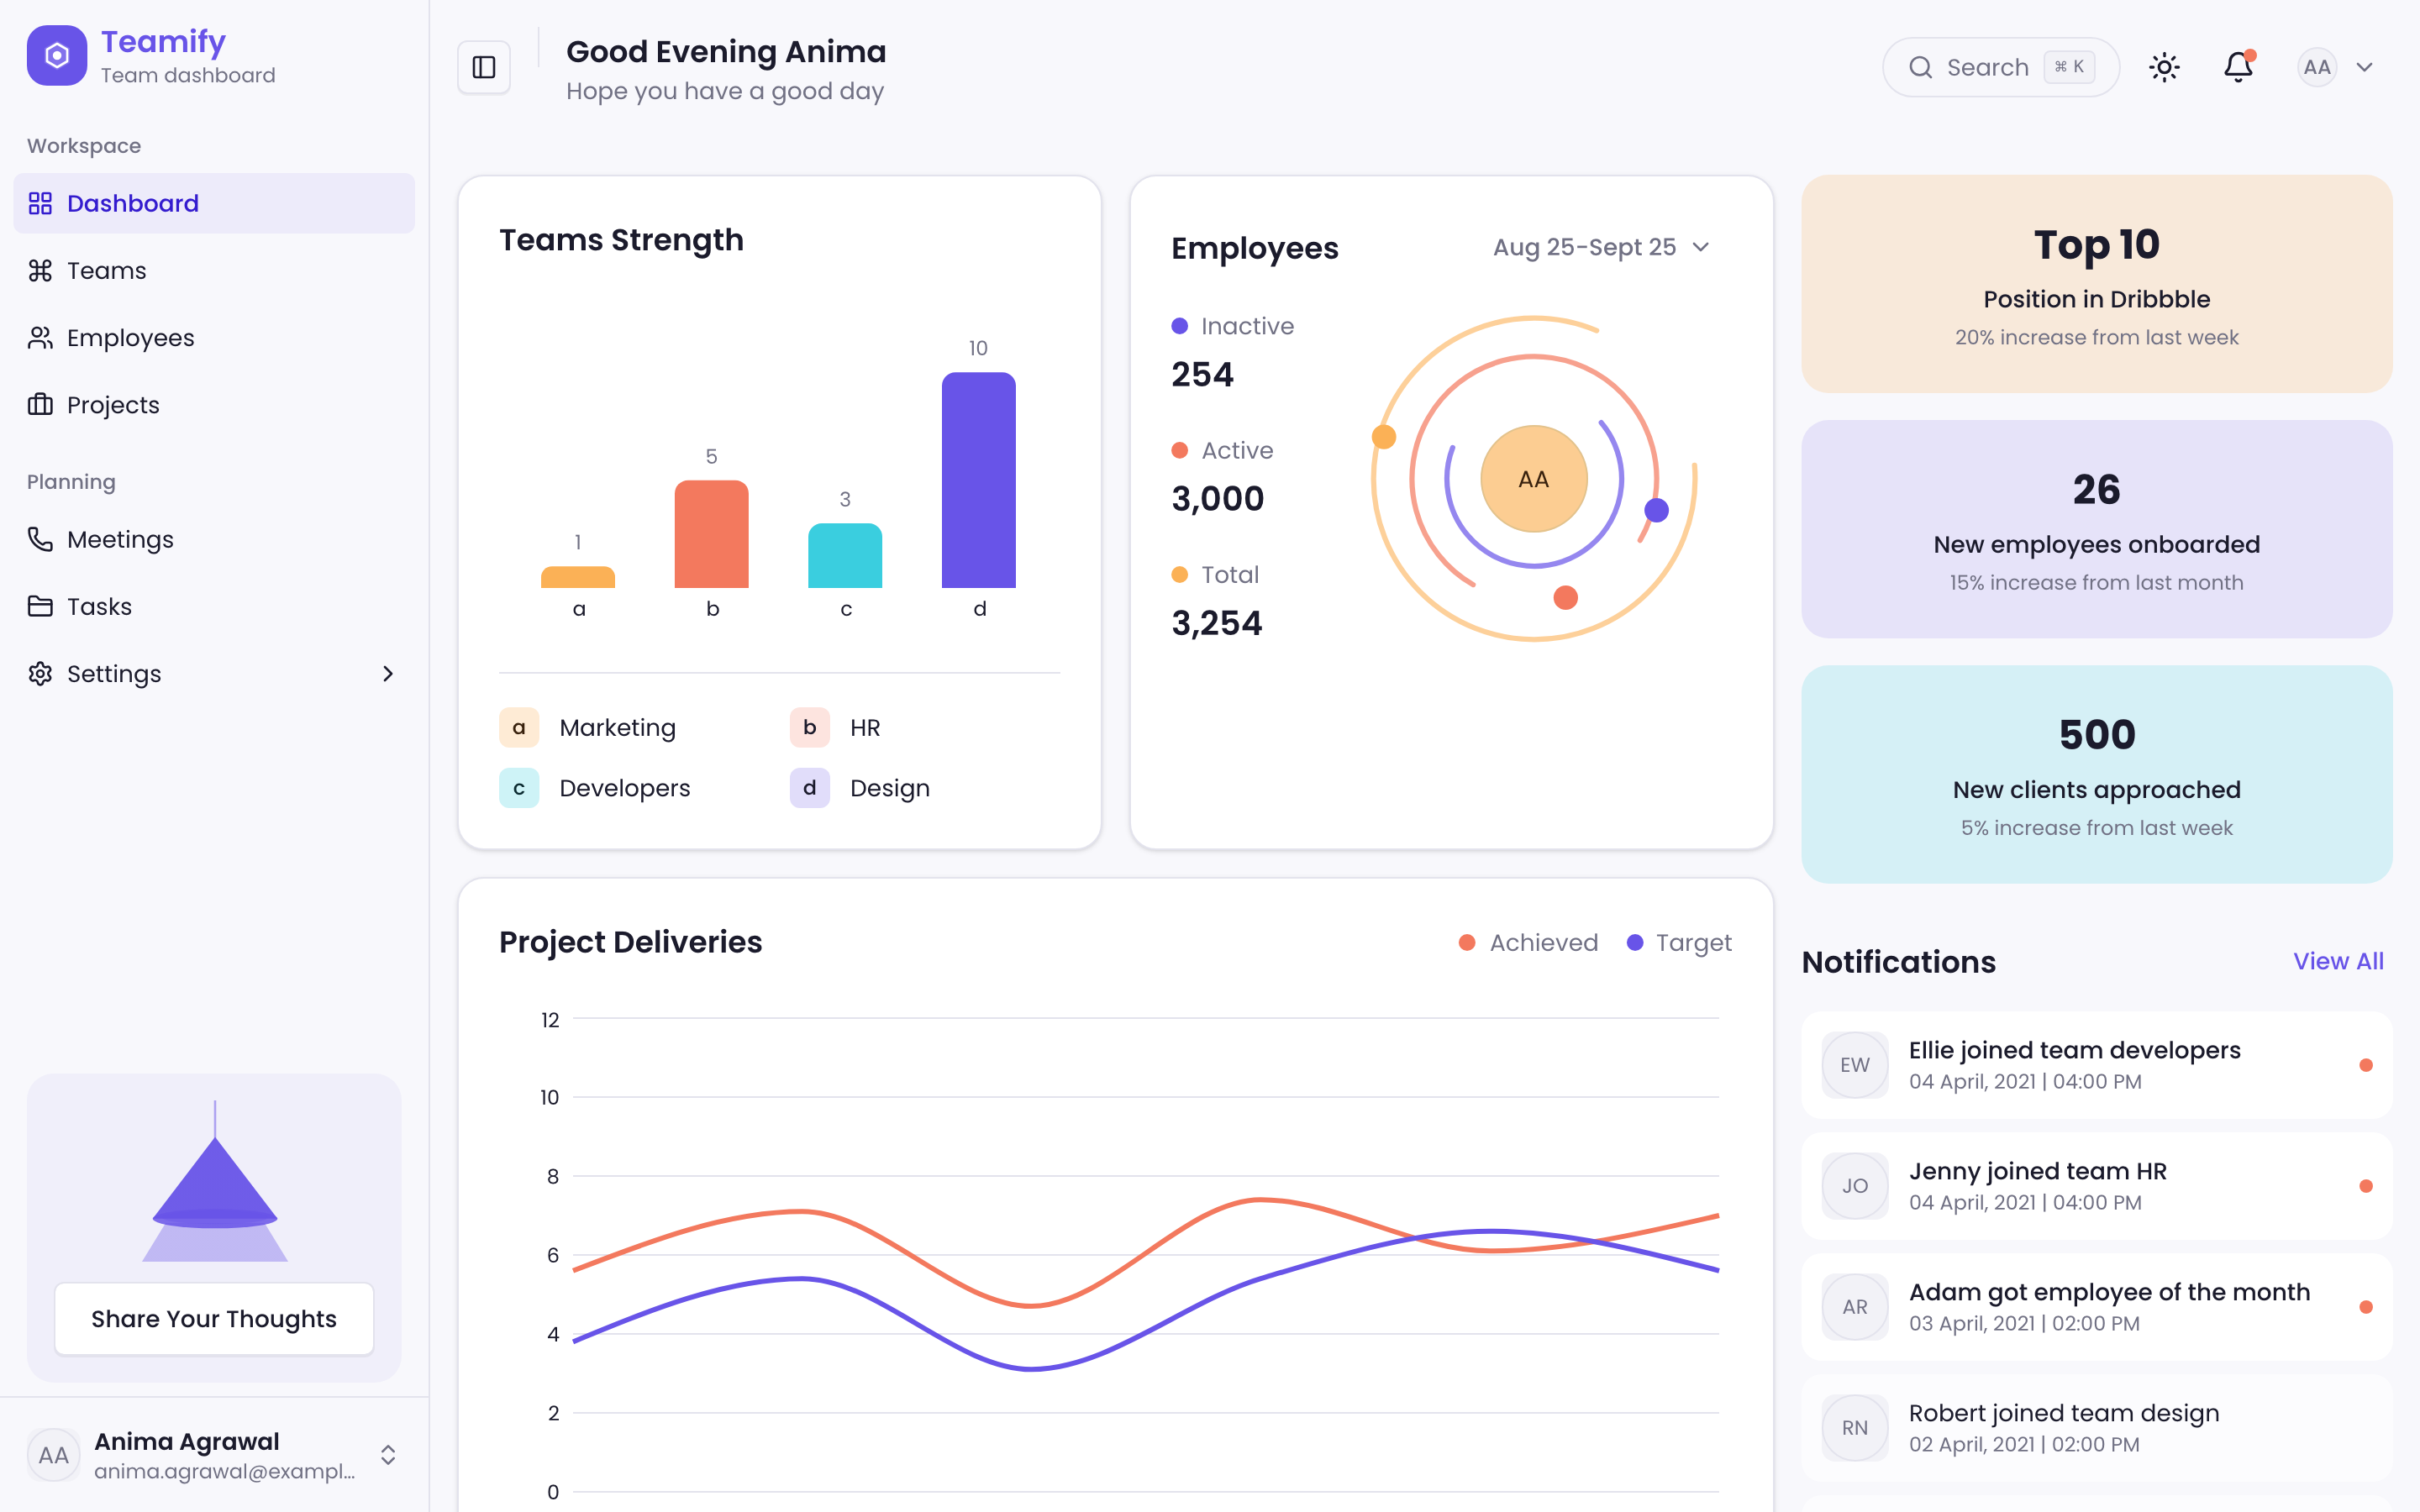Open Ellie joined team developers notification
Screen dimensions: 2420x1512
(x=2096, y=1064)
